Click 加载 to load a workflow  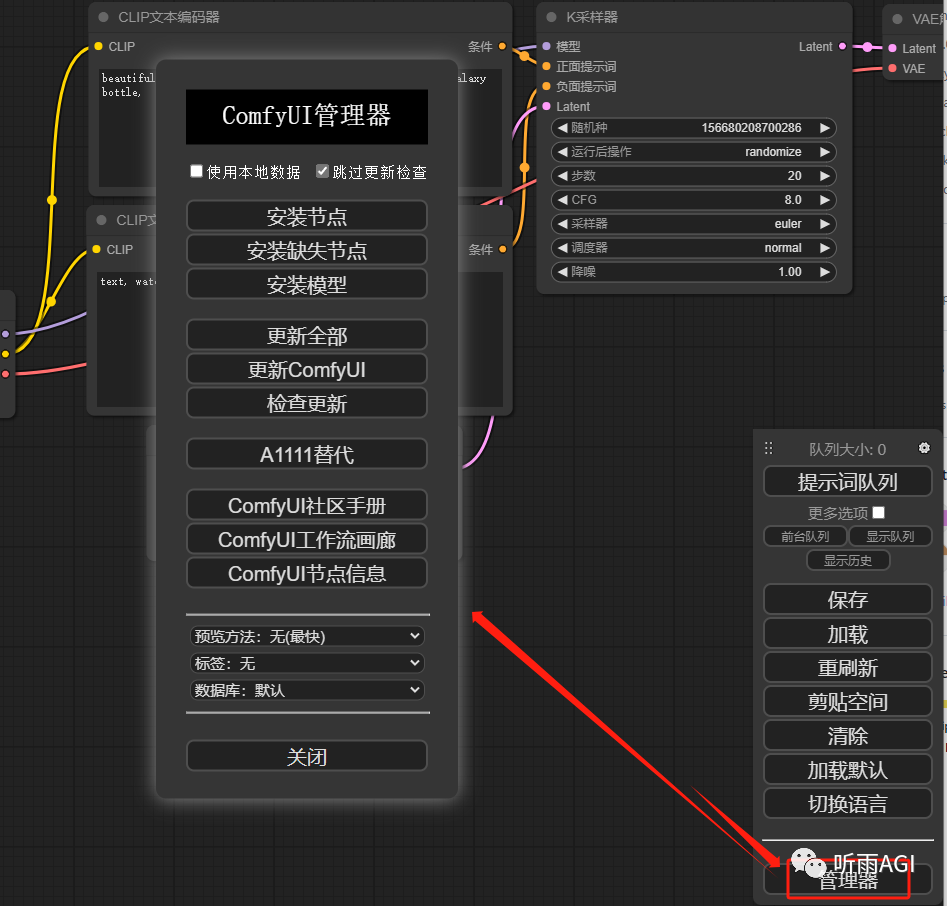coord(848,634)
